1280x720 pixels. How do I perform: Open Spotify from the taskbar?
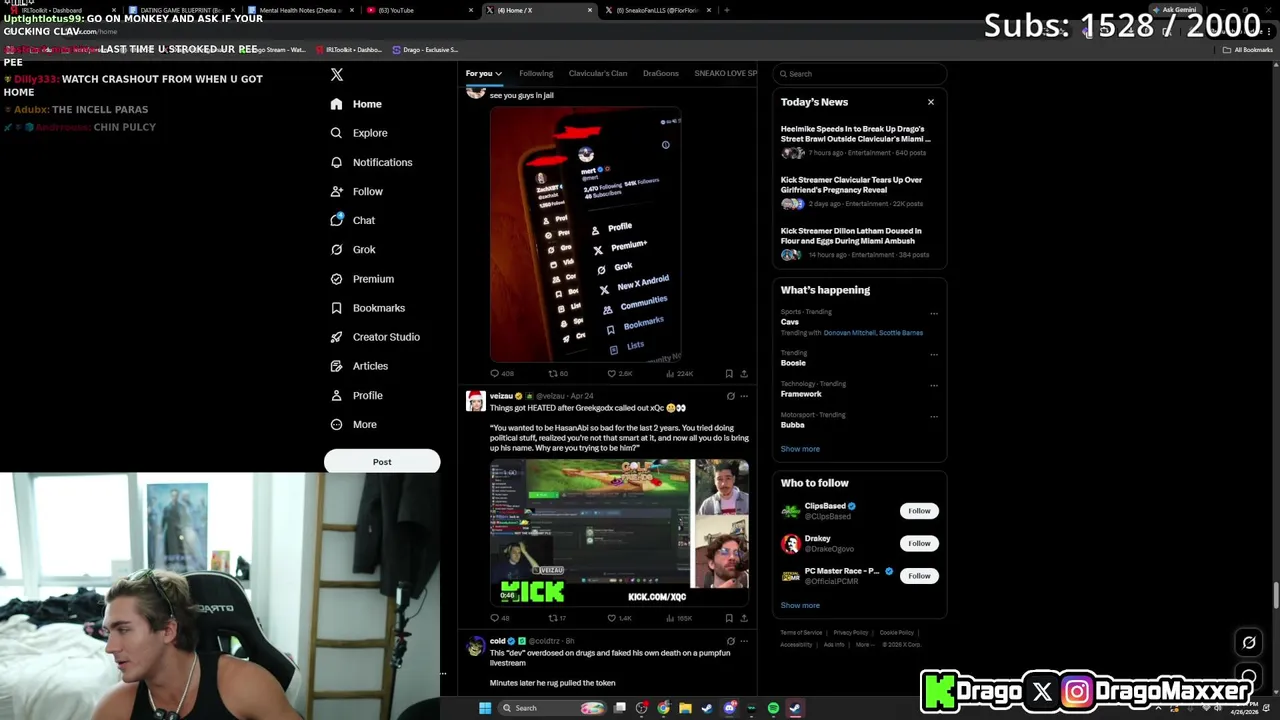pyautogui.click(x=773, y=708)
